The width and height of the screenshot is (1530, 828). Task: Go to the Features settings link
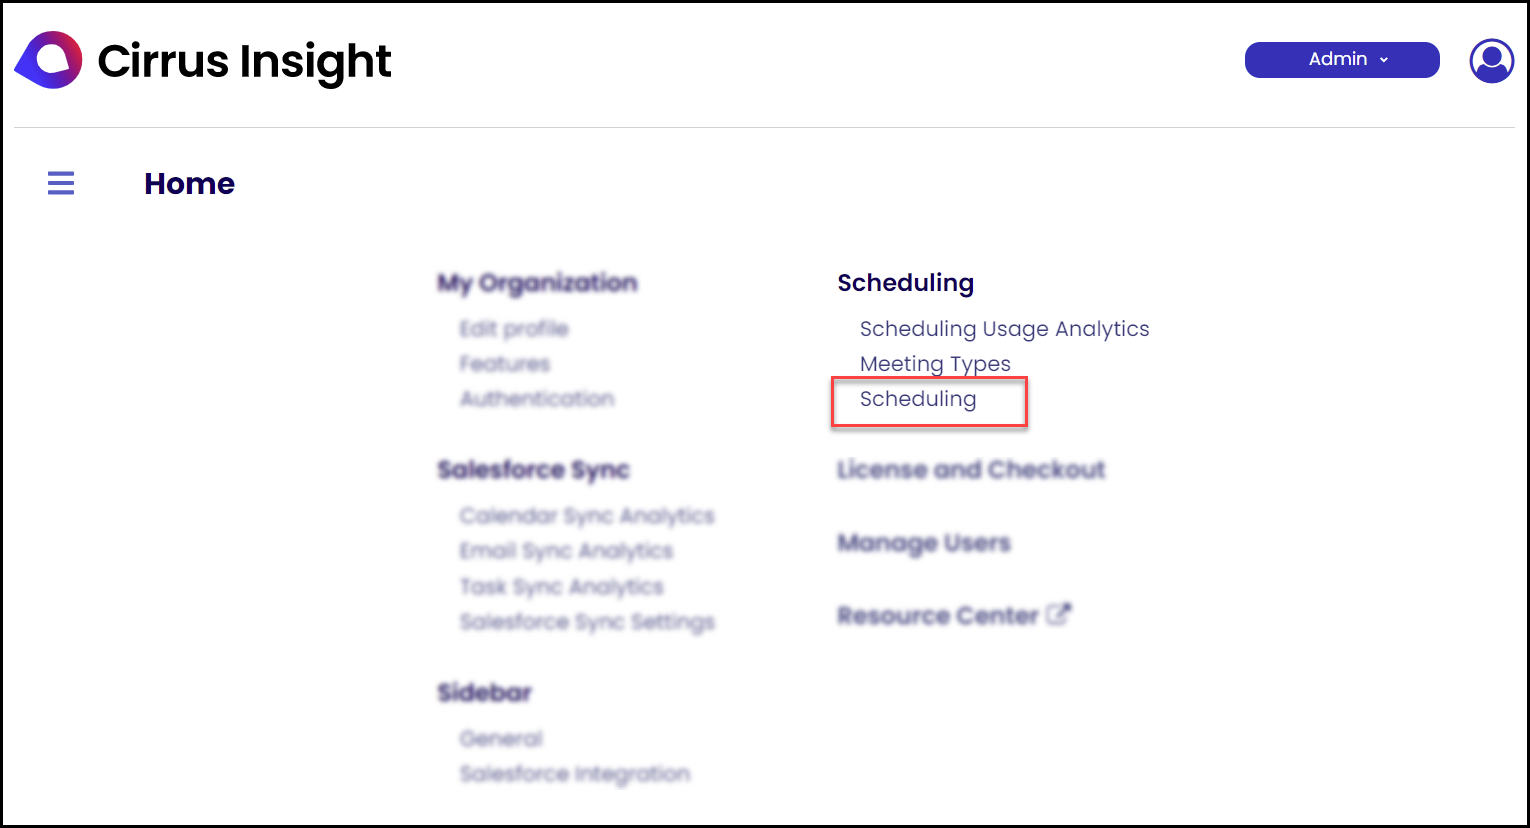[x=505, y=364]
